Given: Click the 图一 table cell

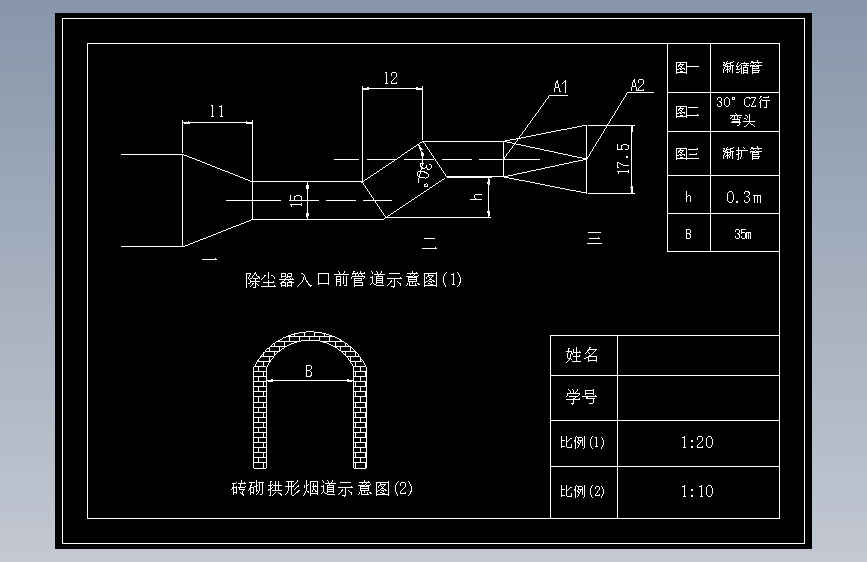Looking at the screenshot, I should tap(688, 68).
